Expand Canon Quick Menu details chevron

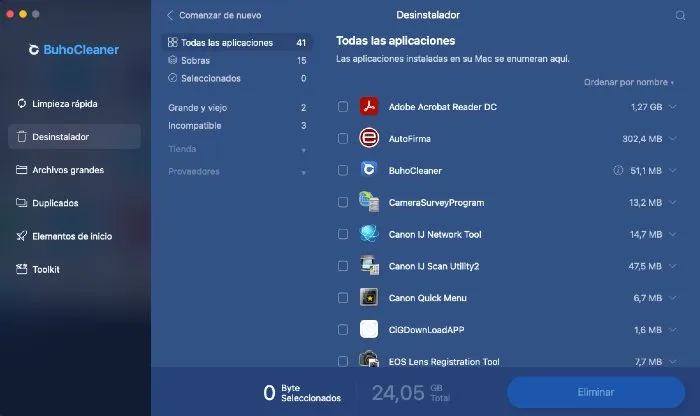coord(673,298)
